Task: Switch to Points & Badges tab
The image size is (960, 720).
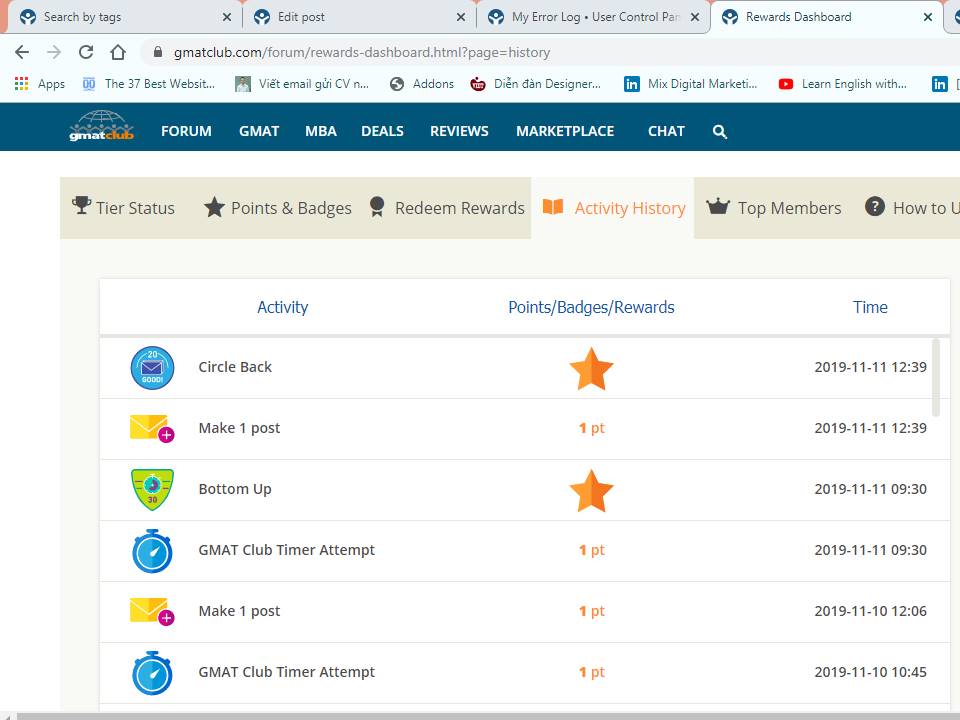Action: [x=278, y=208]
